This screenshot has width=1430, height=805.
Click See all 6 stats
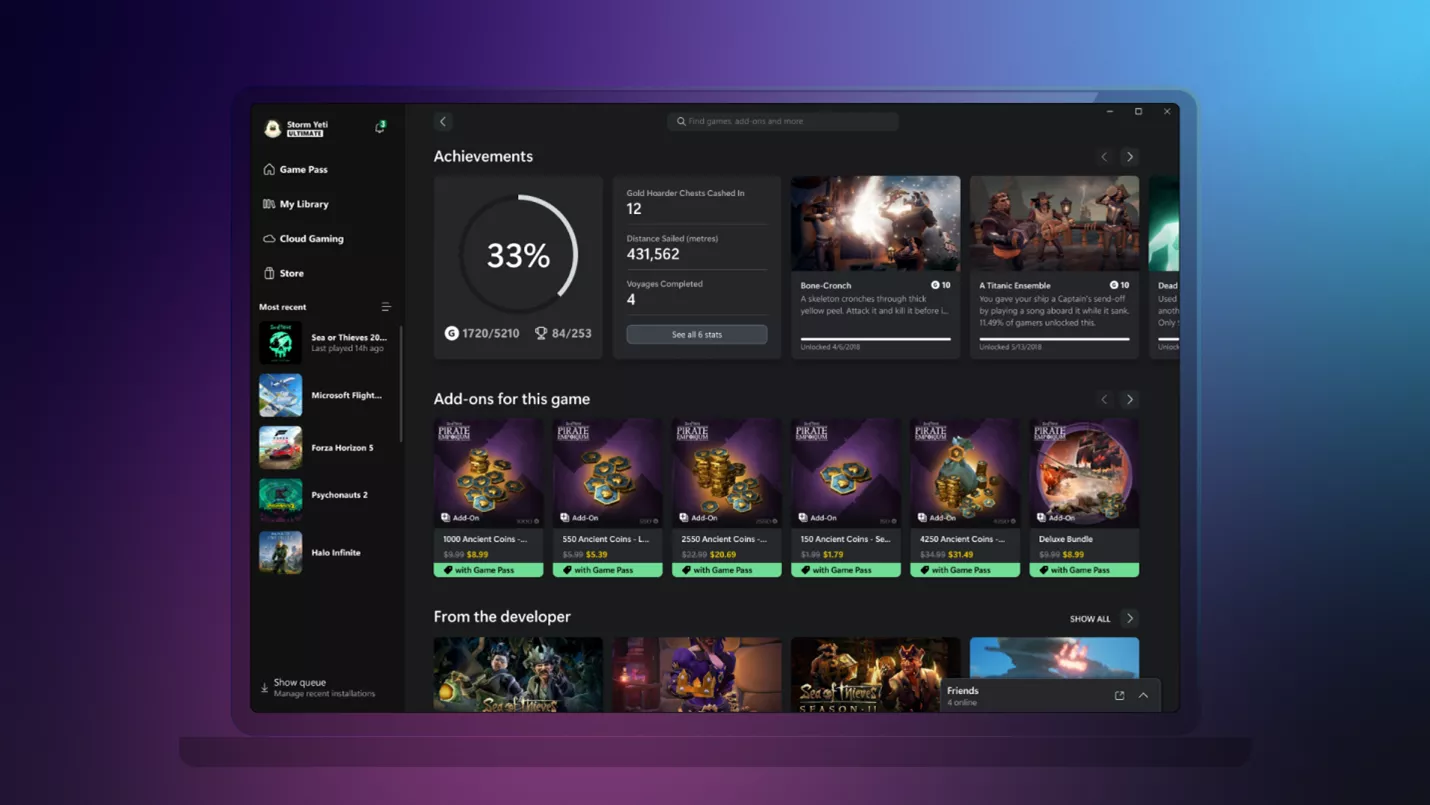696,334
